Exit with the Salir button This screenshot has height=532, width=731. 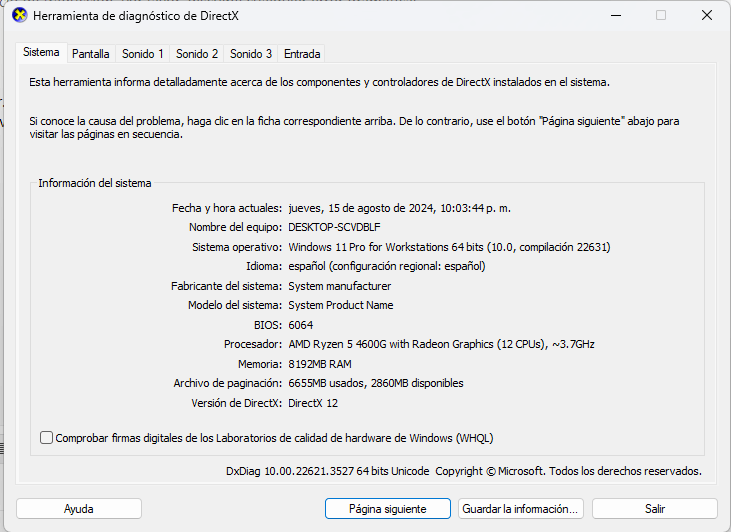coord(655,509)
